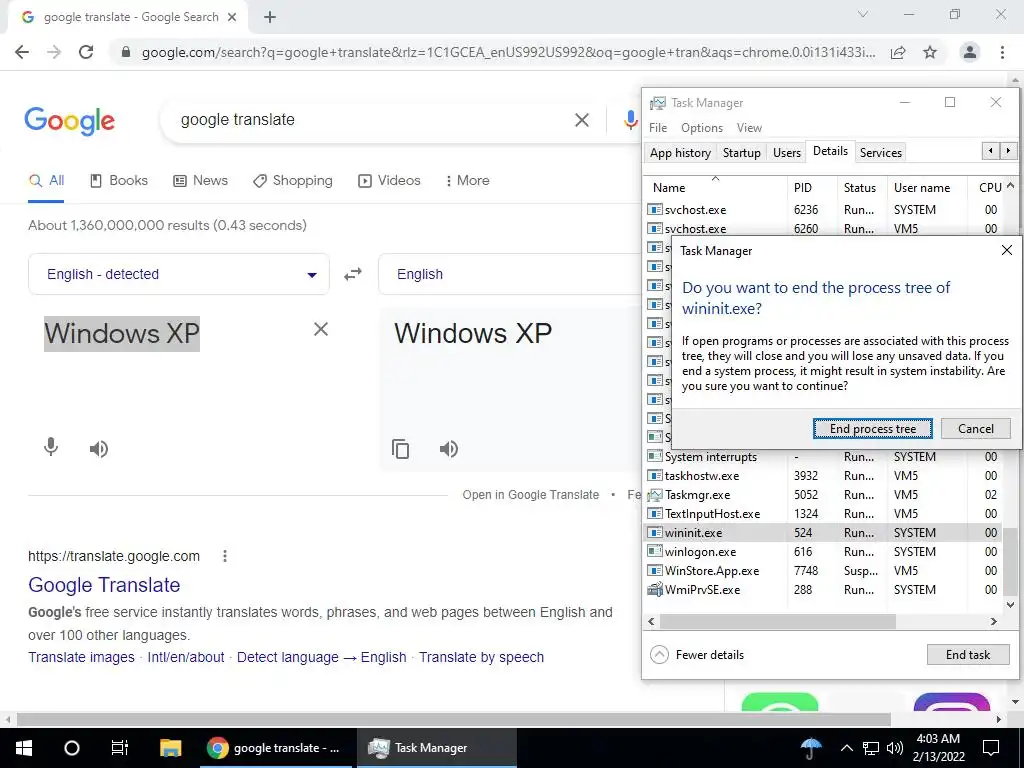Select the Videos search filter
Image resolution: width=1024 pixels, height=768 pixels.
(389, 180)
